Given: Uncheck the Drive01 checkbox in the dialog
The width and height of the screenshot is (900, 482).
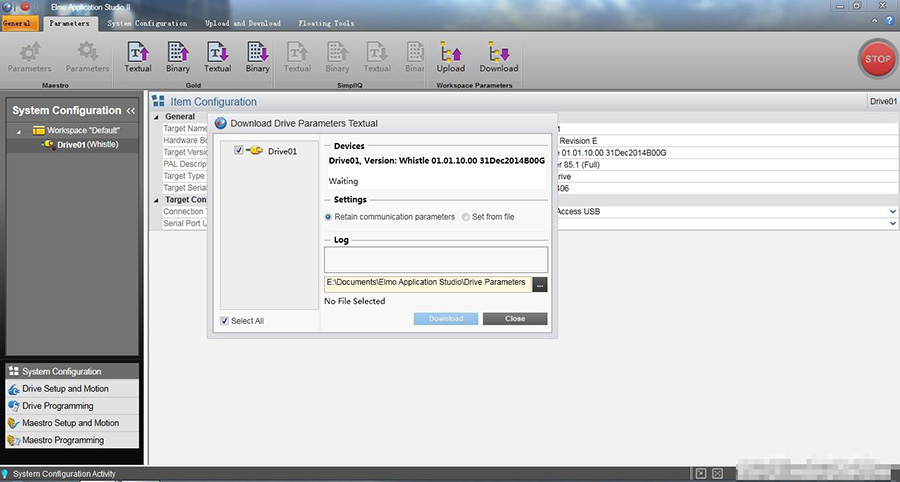Looking at the screenshot, I should tap(238, 151).
